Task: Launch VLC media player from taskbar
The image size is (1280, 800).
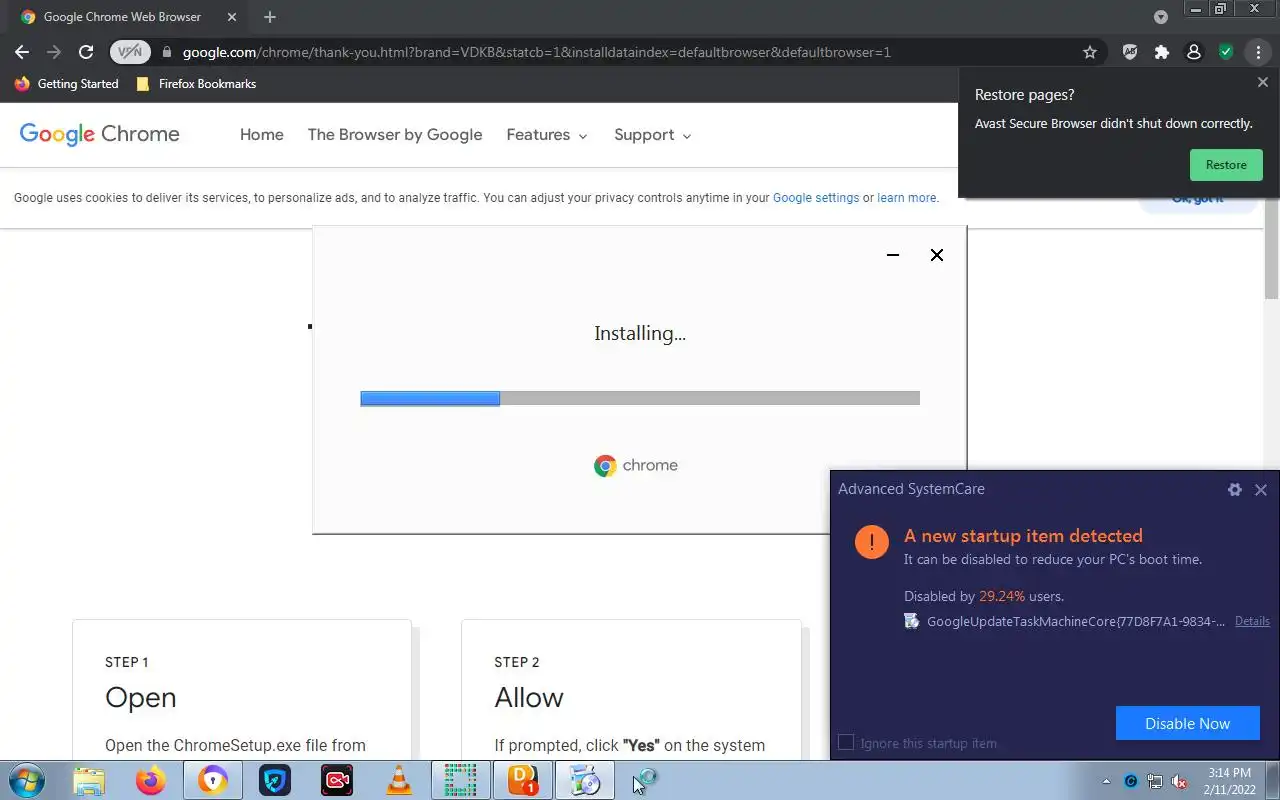Action: [399, 780]
